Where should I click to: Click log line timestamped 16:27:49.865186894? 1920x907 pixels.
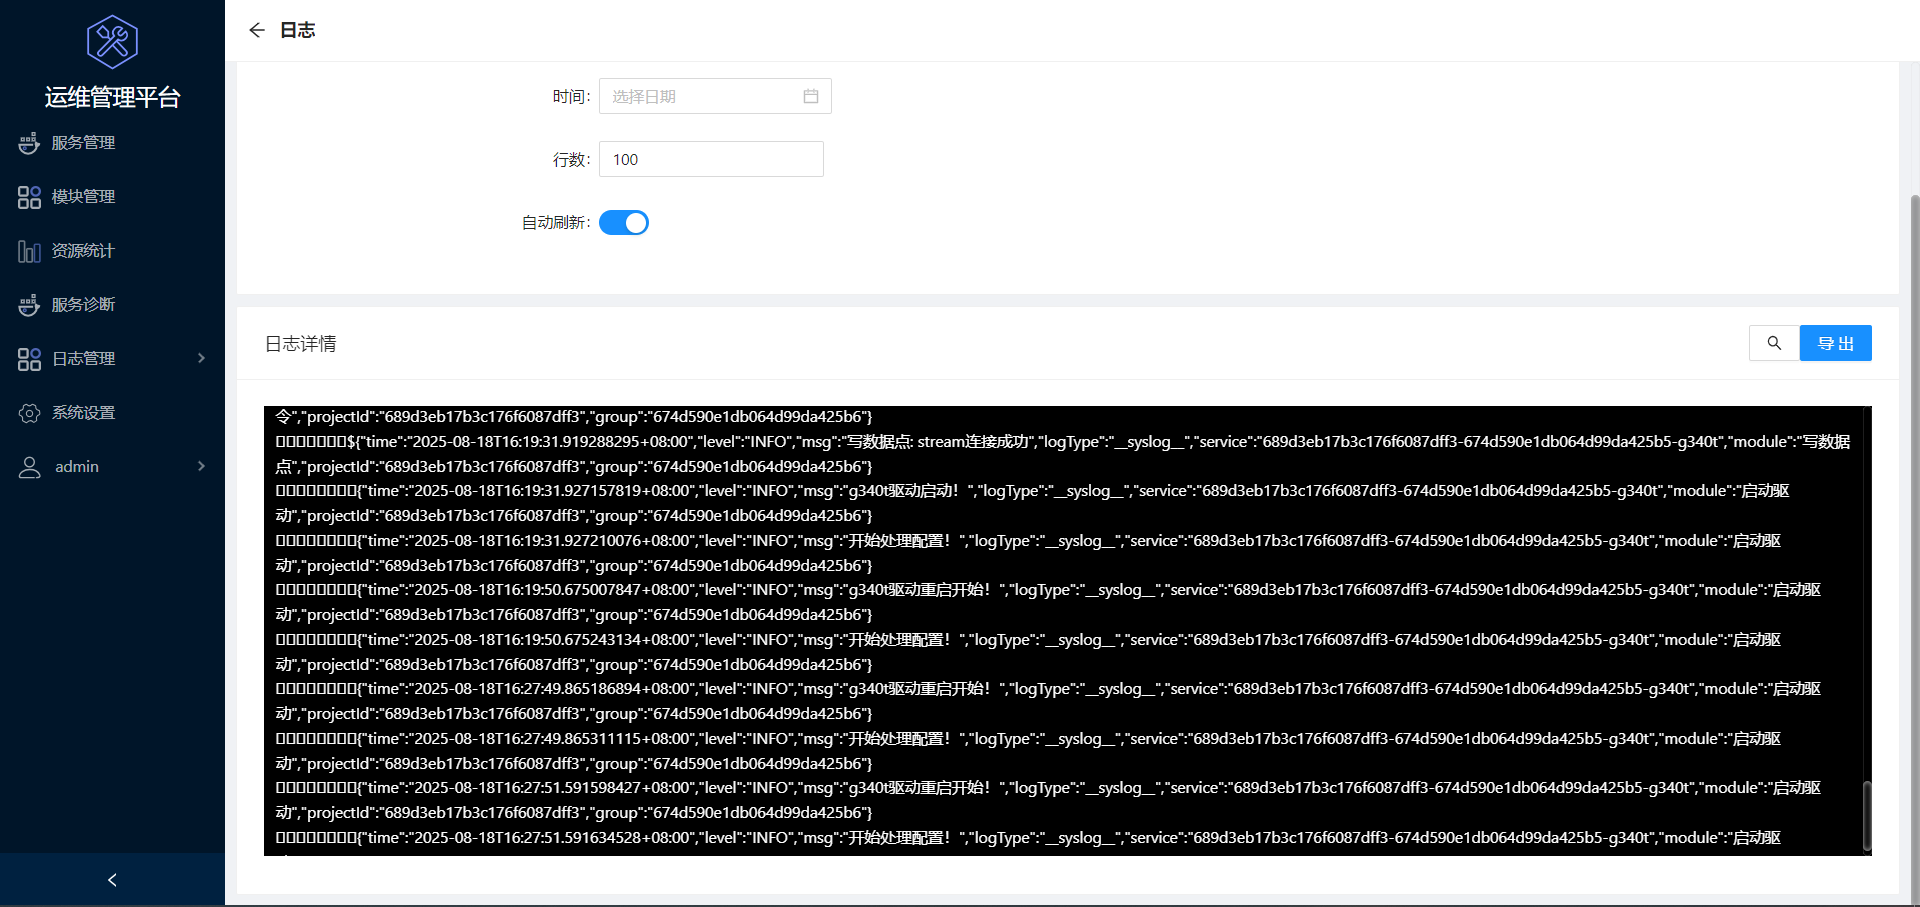coord(1048,701)
